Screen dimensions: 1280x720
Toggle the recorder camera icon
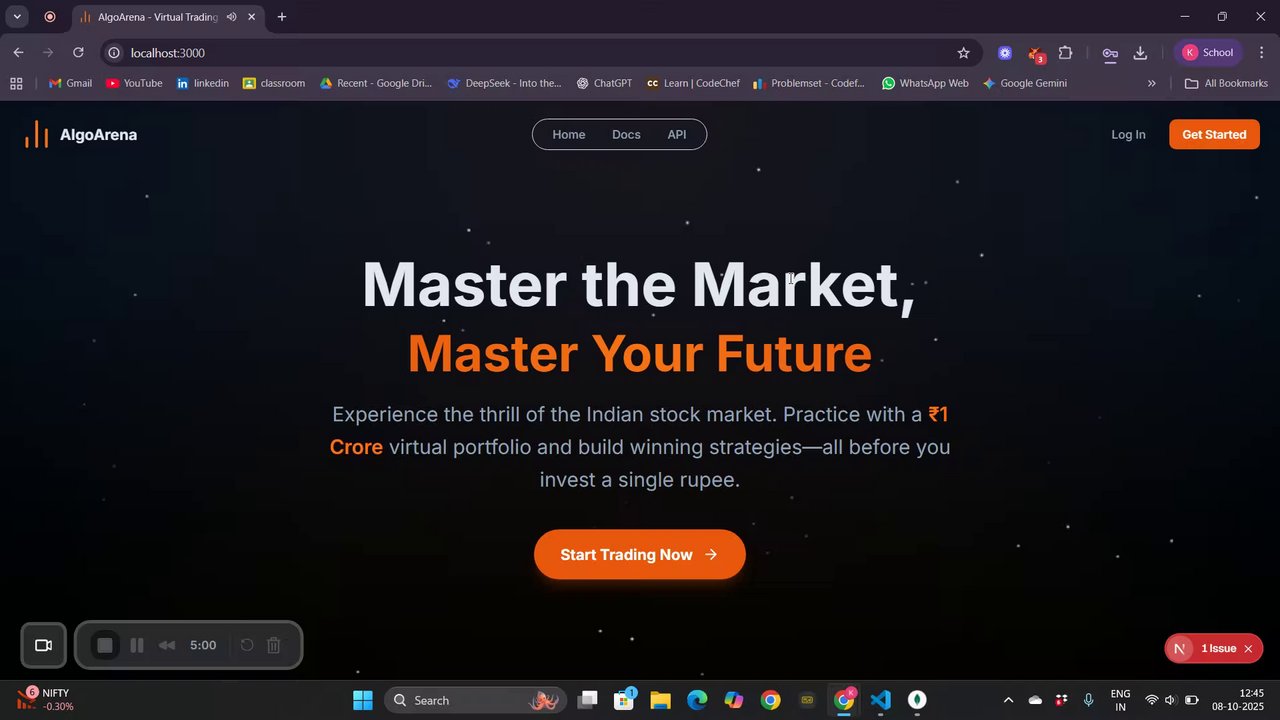(43, 645)
